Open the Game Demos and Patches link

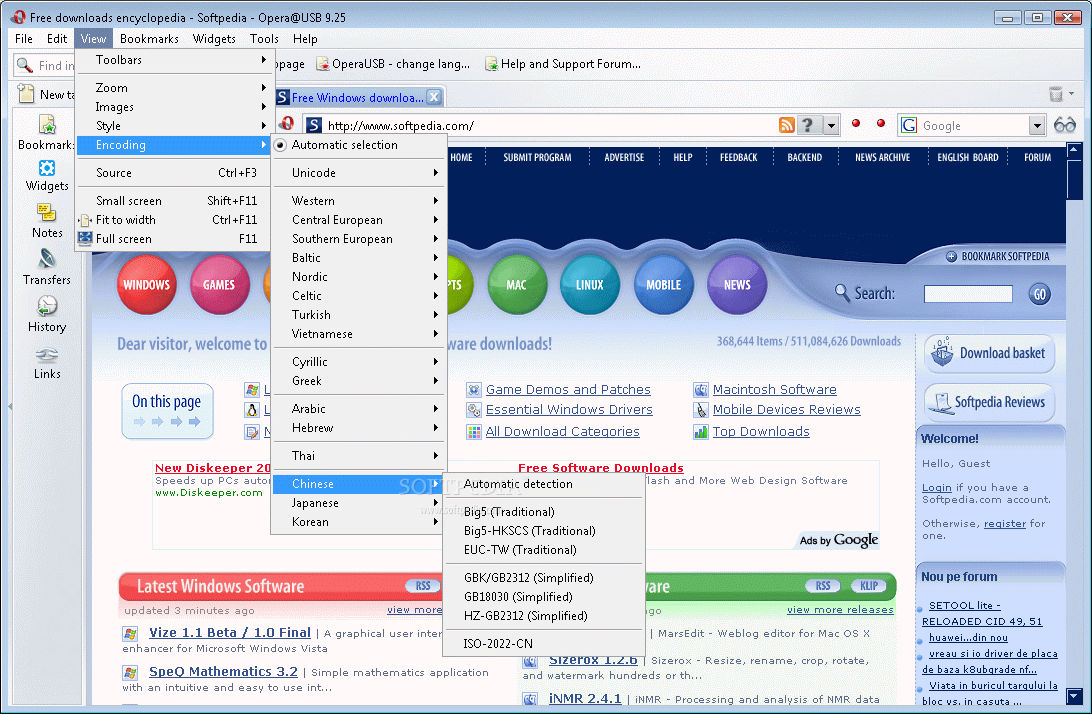568,389
